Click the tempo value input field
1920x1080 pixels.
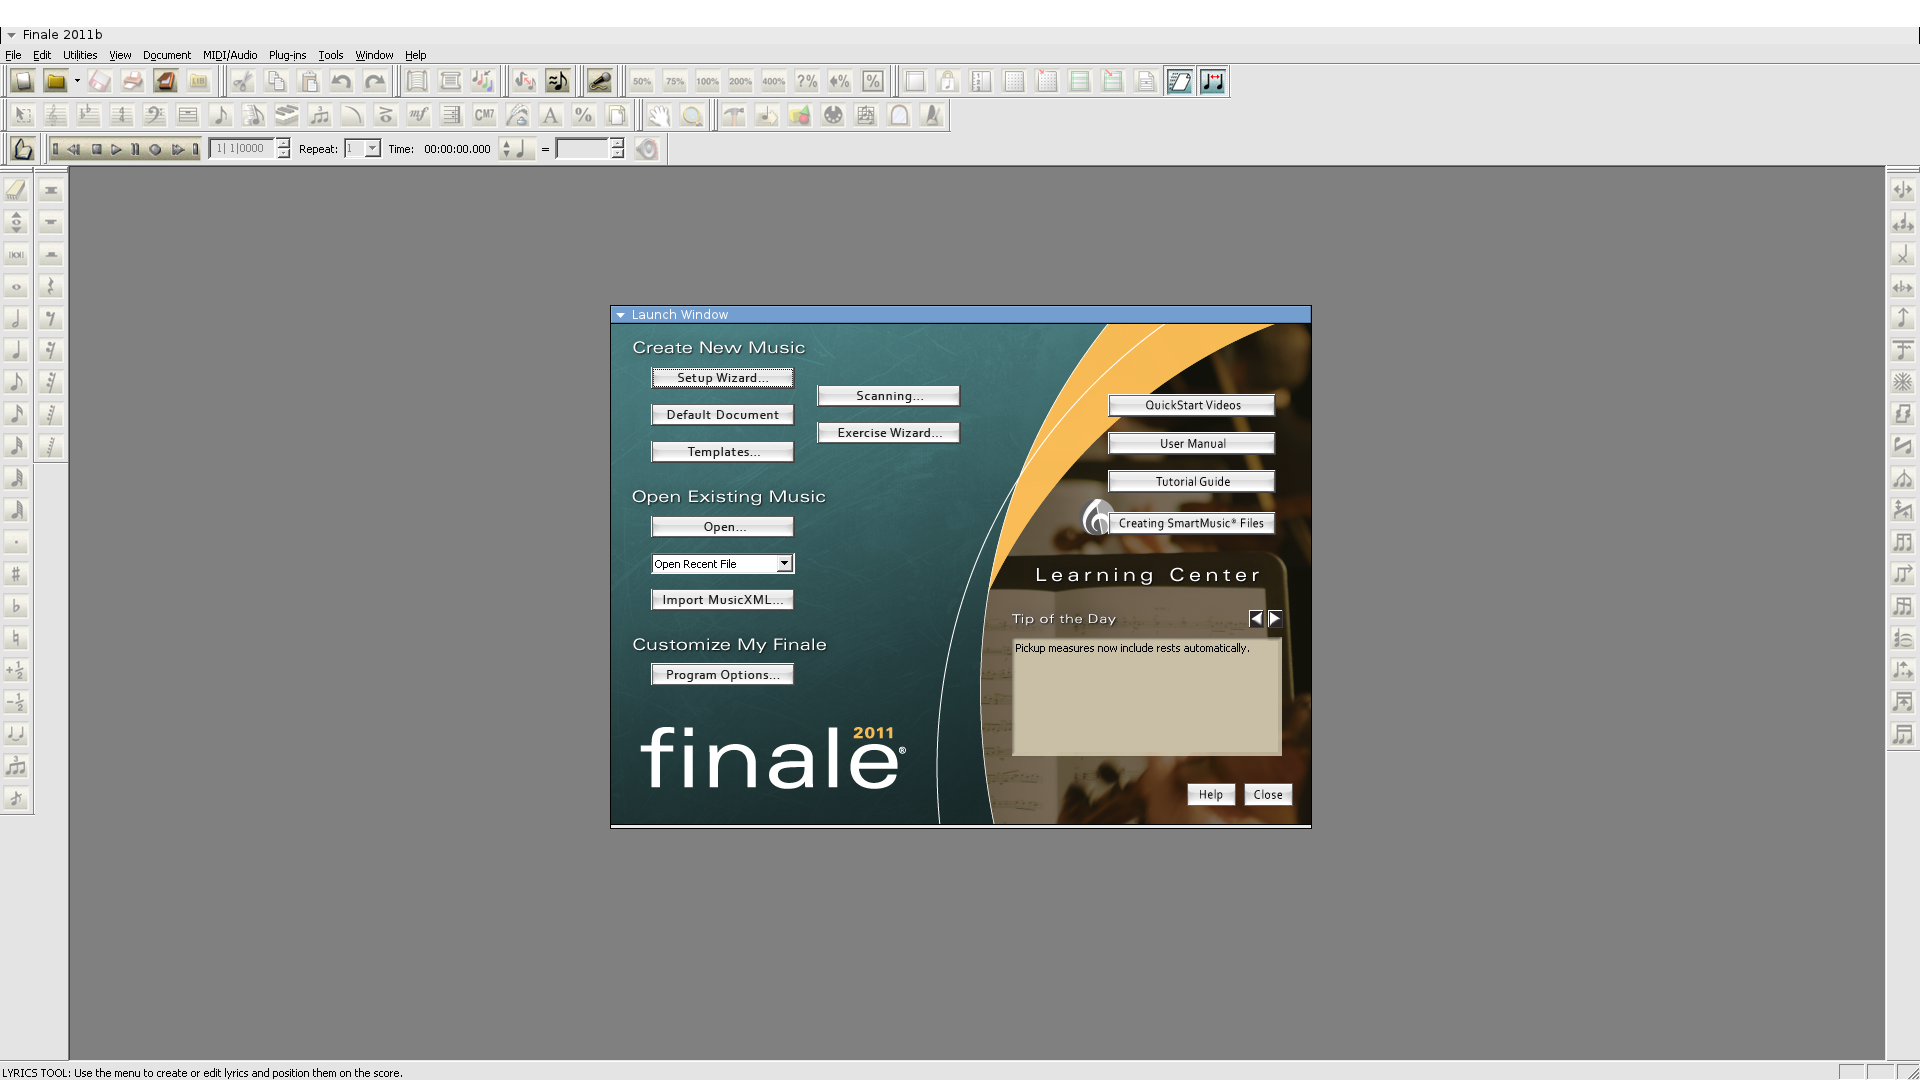[582, 149]
